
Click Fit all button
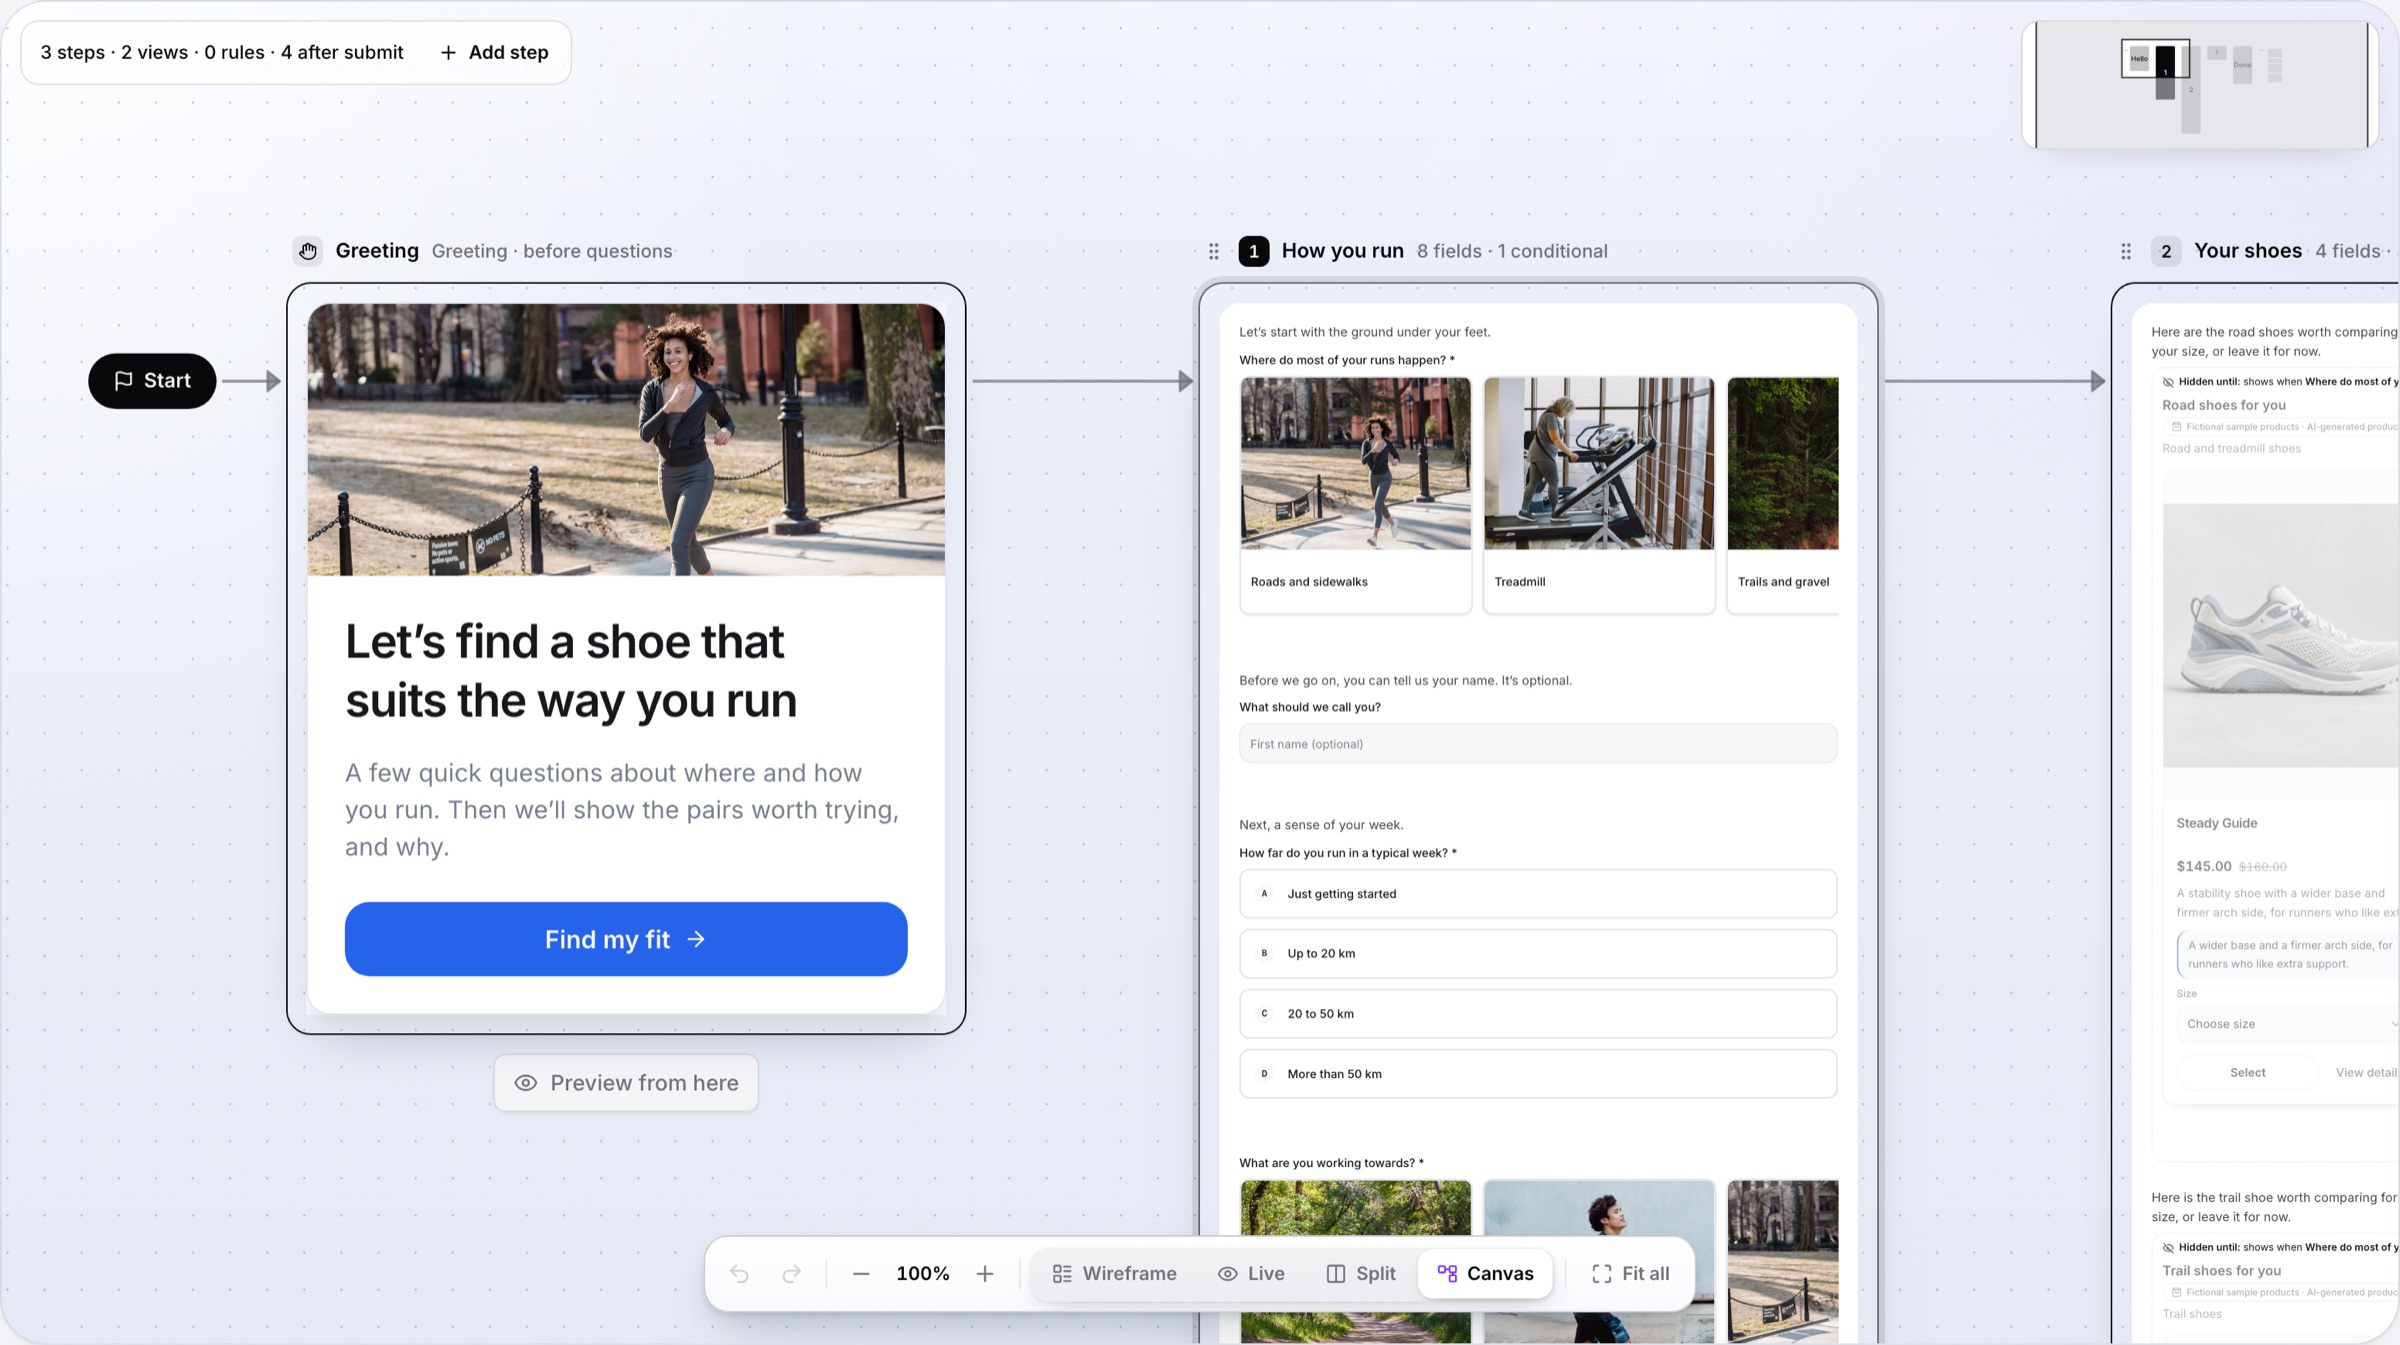click(1631, 1273)
